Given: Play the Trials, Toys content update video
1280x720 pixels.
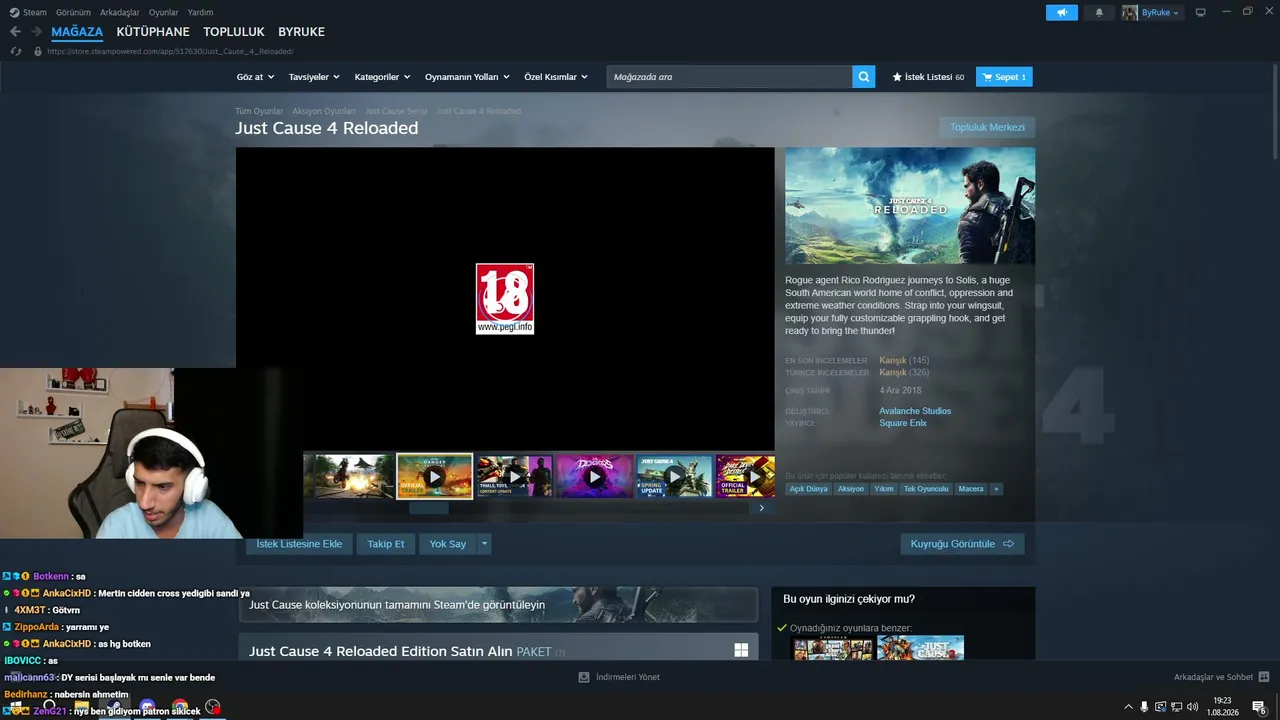Looking at the screenshot, I should pyautogui.click(x=514, y=476).
